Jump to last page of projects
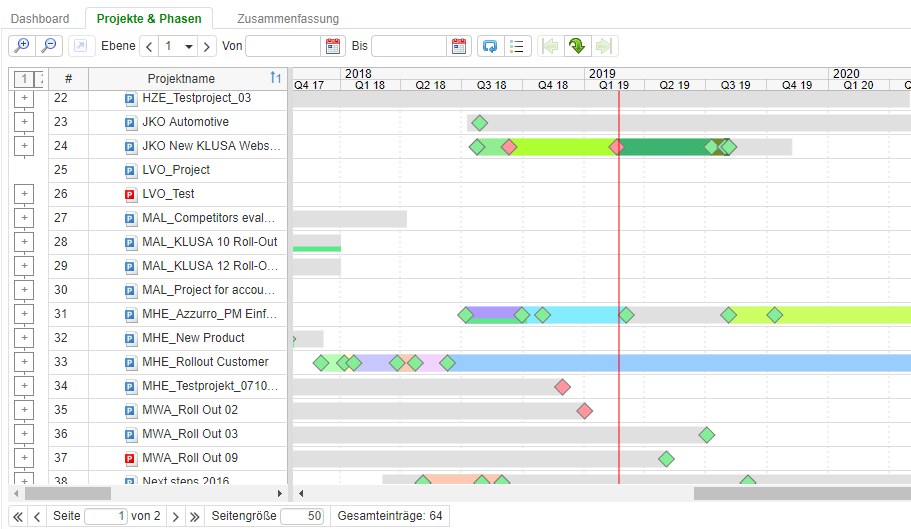 [x=194, y=516]
